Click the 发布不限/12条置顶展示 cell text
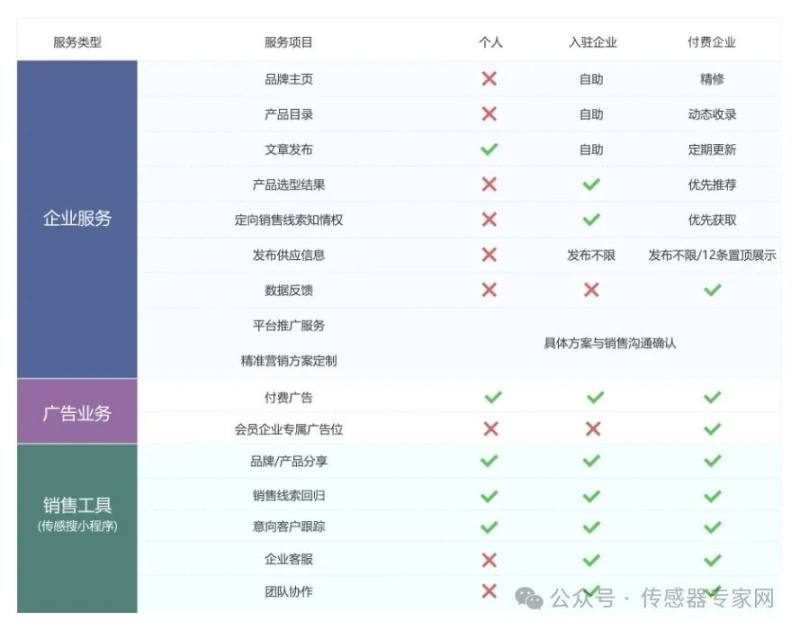800x630 pixels. click(x=712, y=255)
